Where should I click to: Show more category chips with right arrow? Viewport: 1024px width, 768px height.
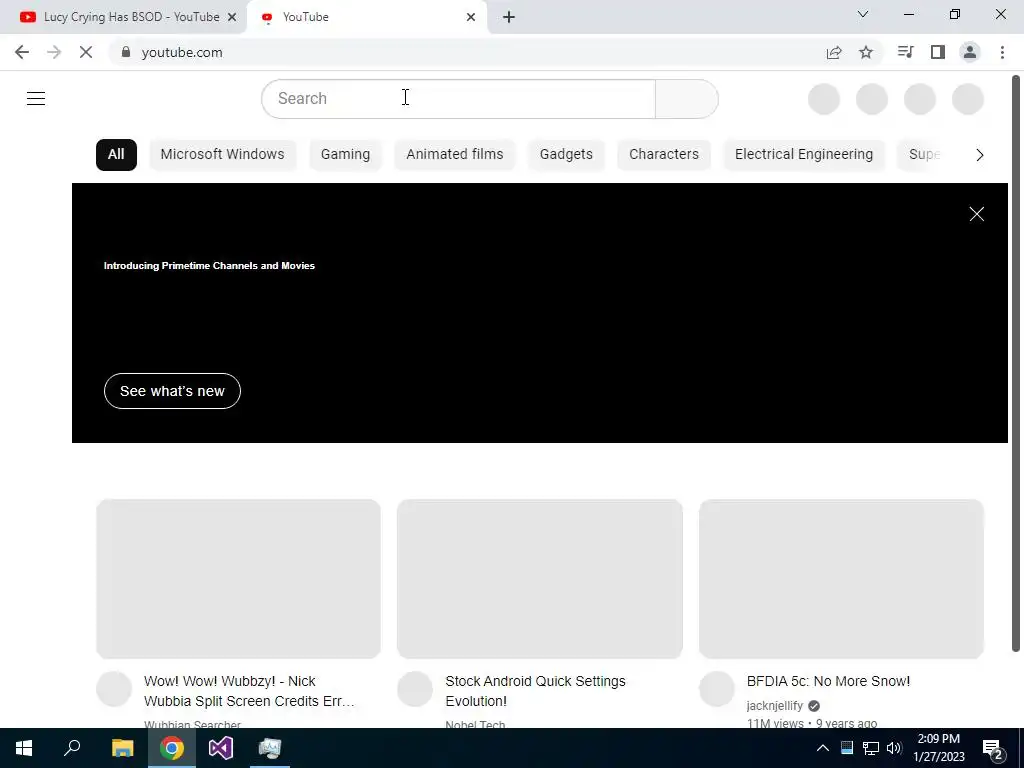pyautogui.click(x=980, y=155)
